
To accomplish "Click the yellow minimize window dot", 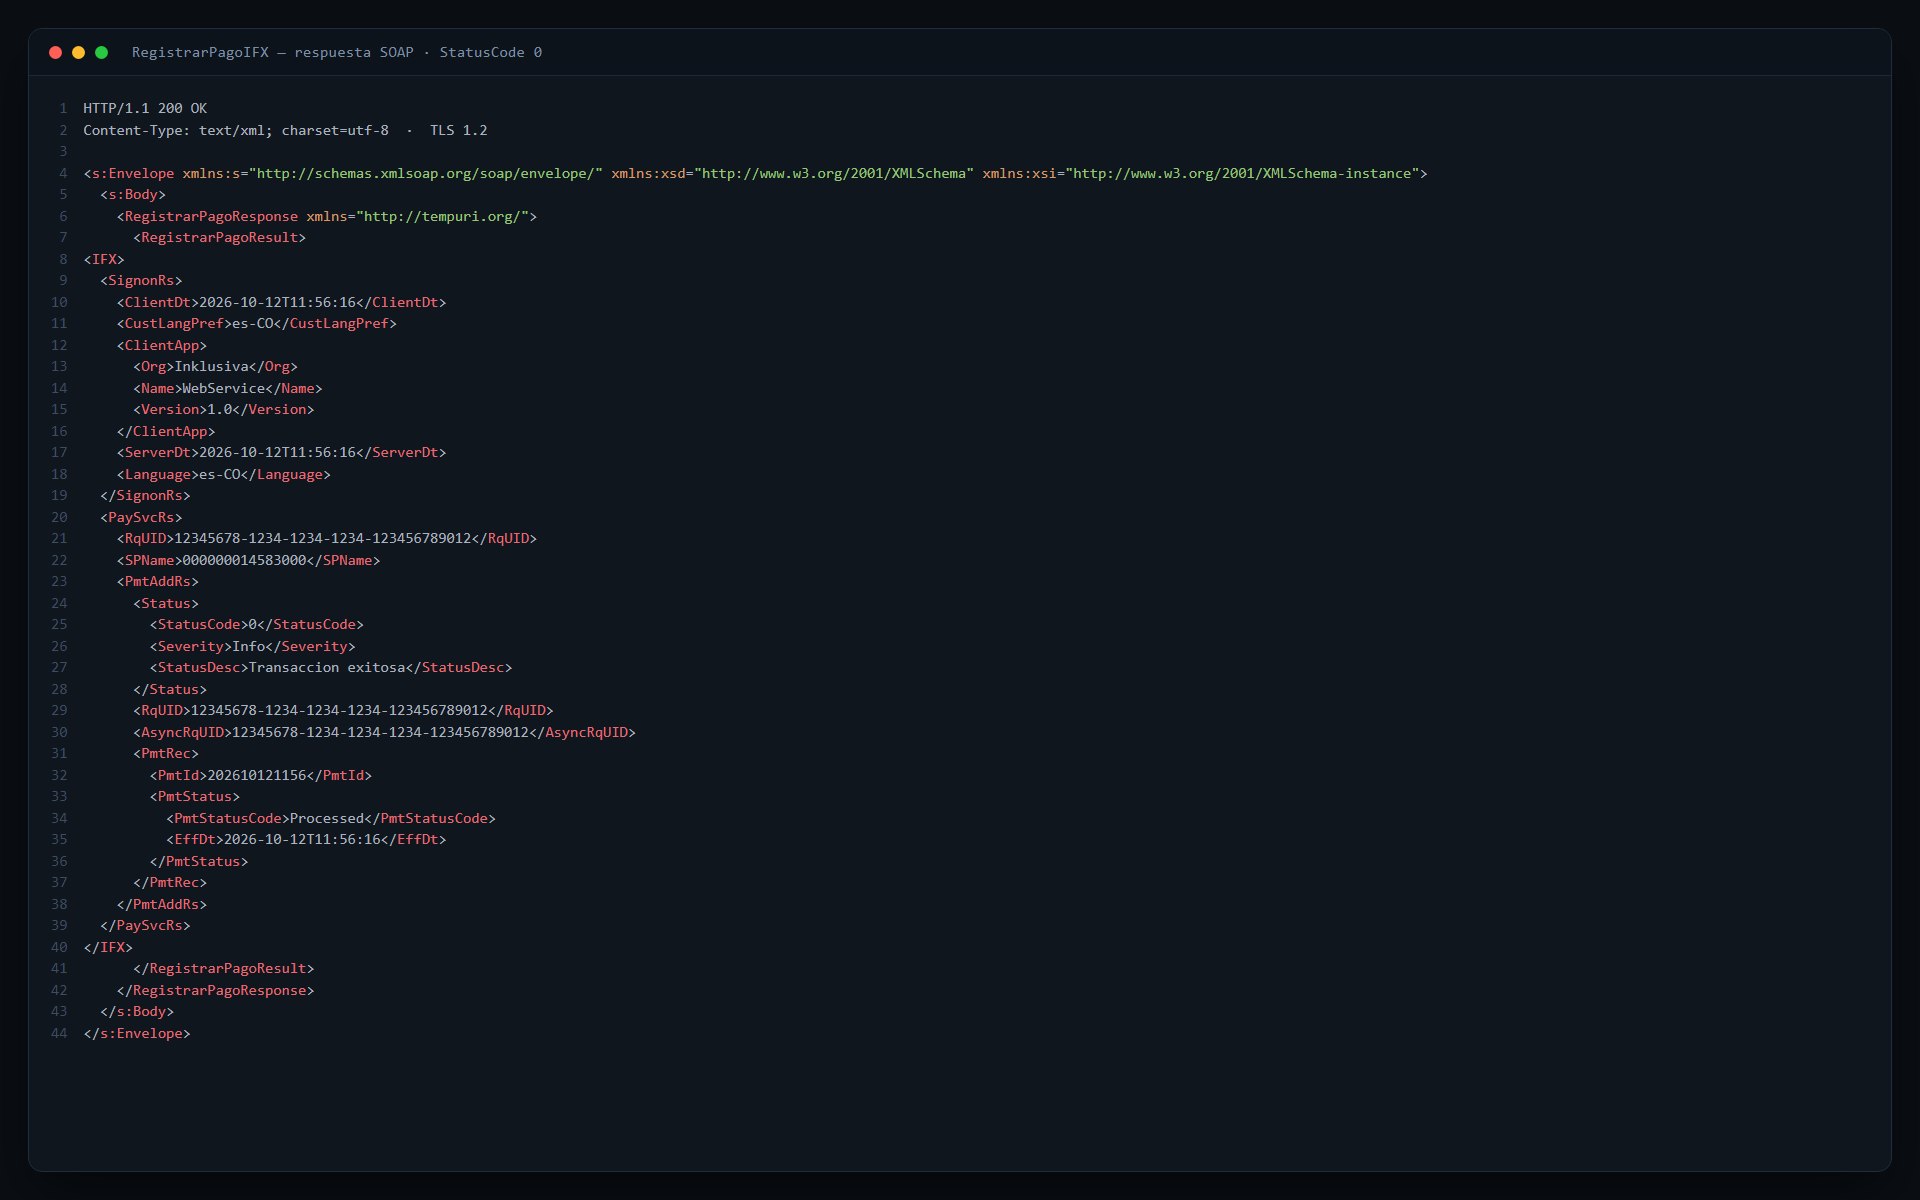I will click(x=79, y=52).
